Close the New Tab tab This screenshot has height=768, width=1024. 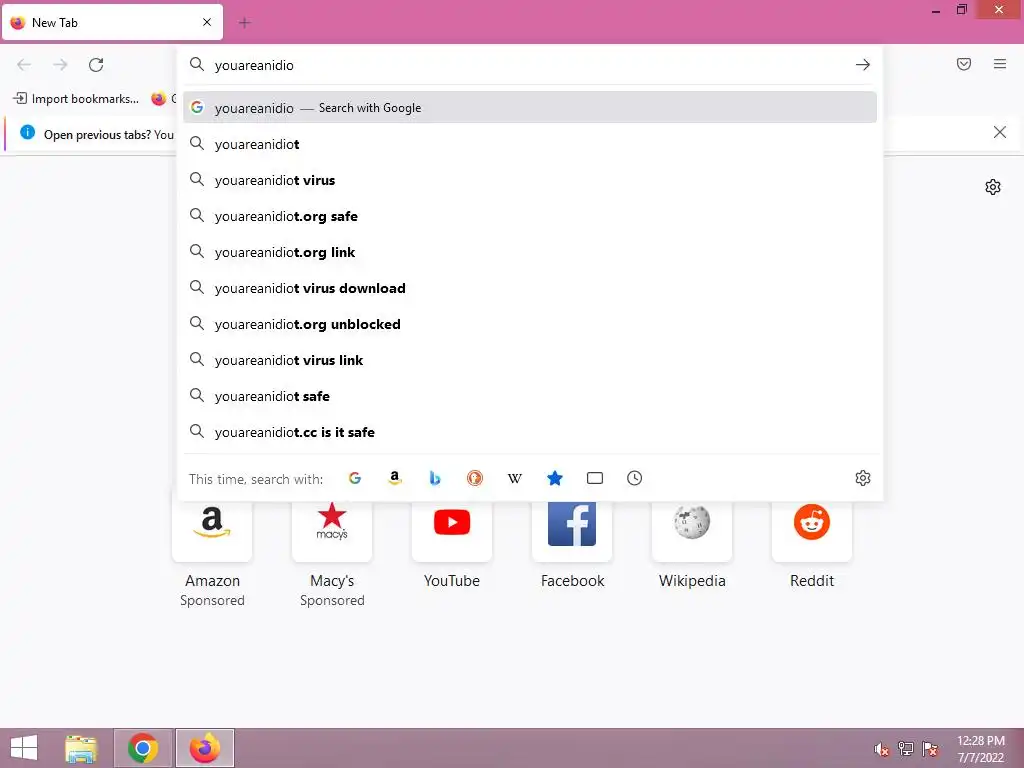tap(207, 22)
